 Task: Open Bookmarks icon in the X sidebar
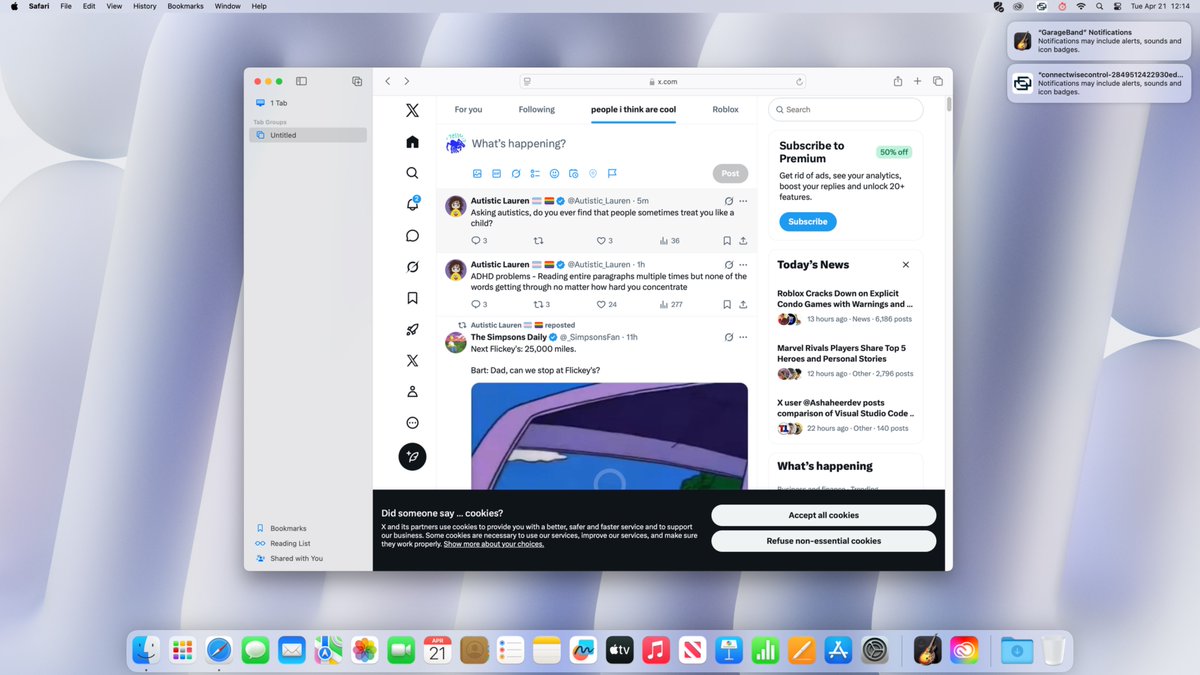[412, 298]
